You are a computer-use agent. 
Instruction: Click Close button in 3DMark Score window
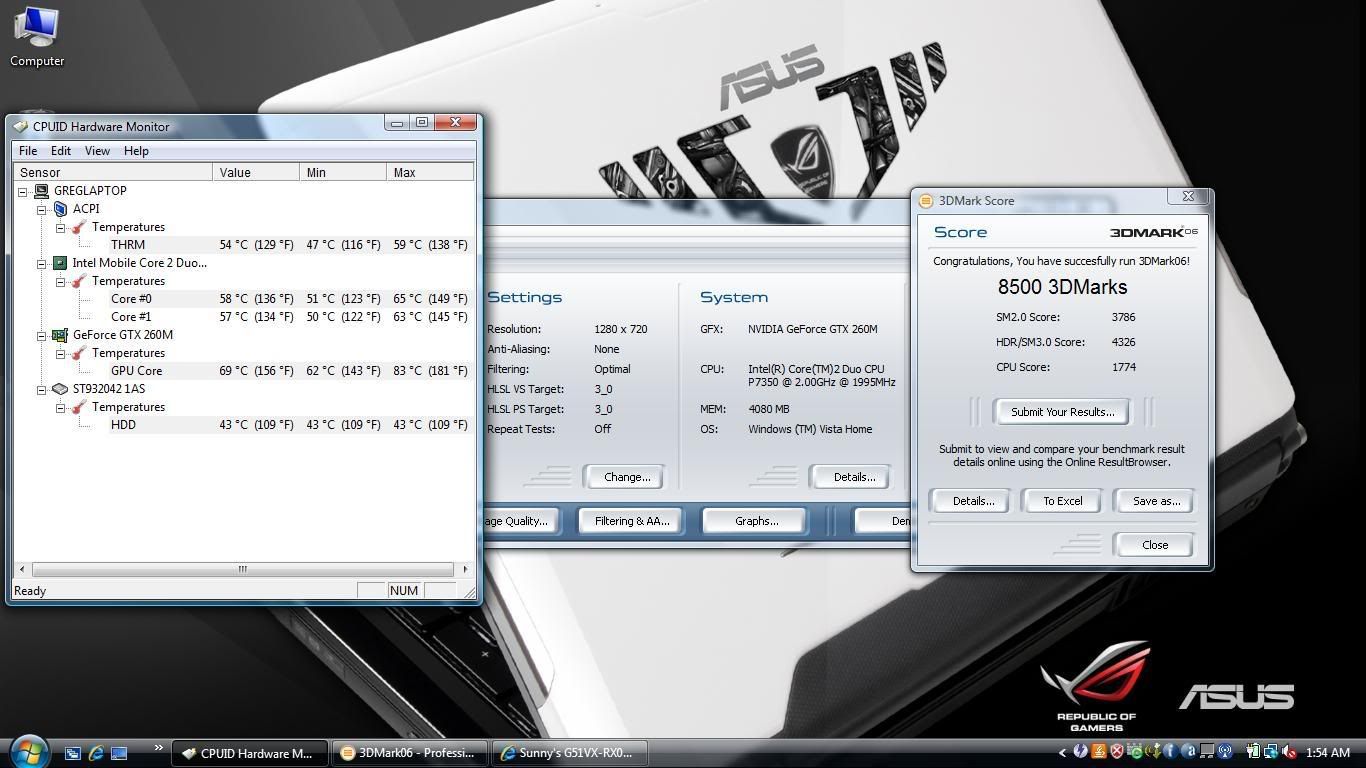1155,545
